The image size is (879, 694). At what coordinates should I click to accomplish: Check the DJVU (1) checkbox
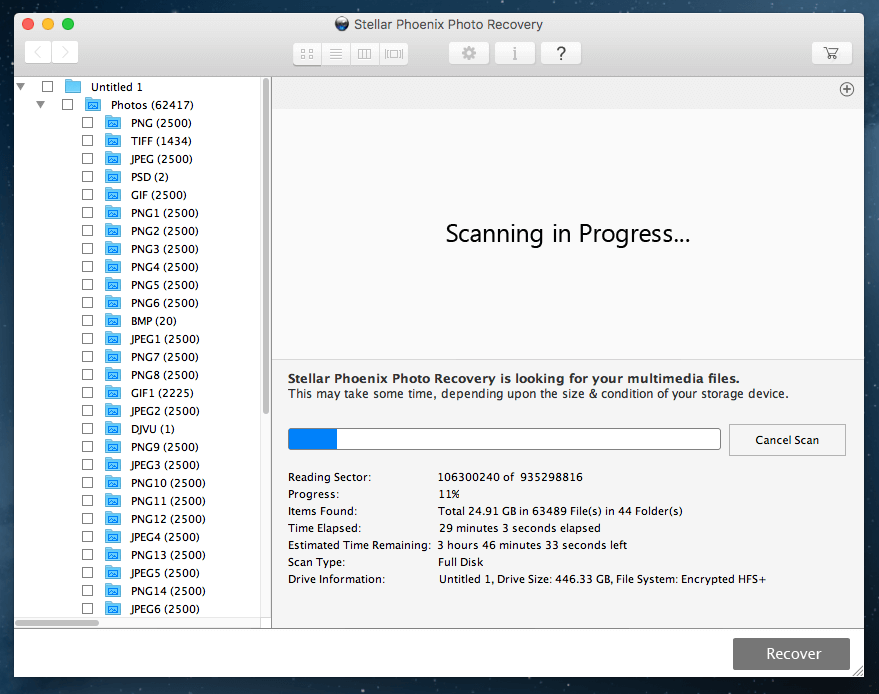(x=87, y=429)
